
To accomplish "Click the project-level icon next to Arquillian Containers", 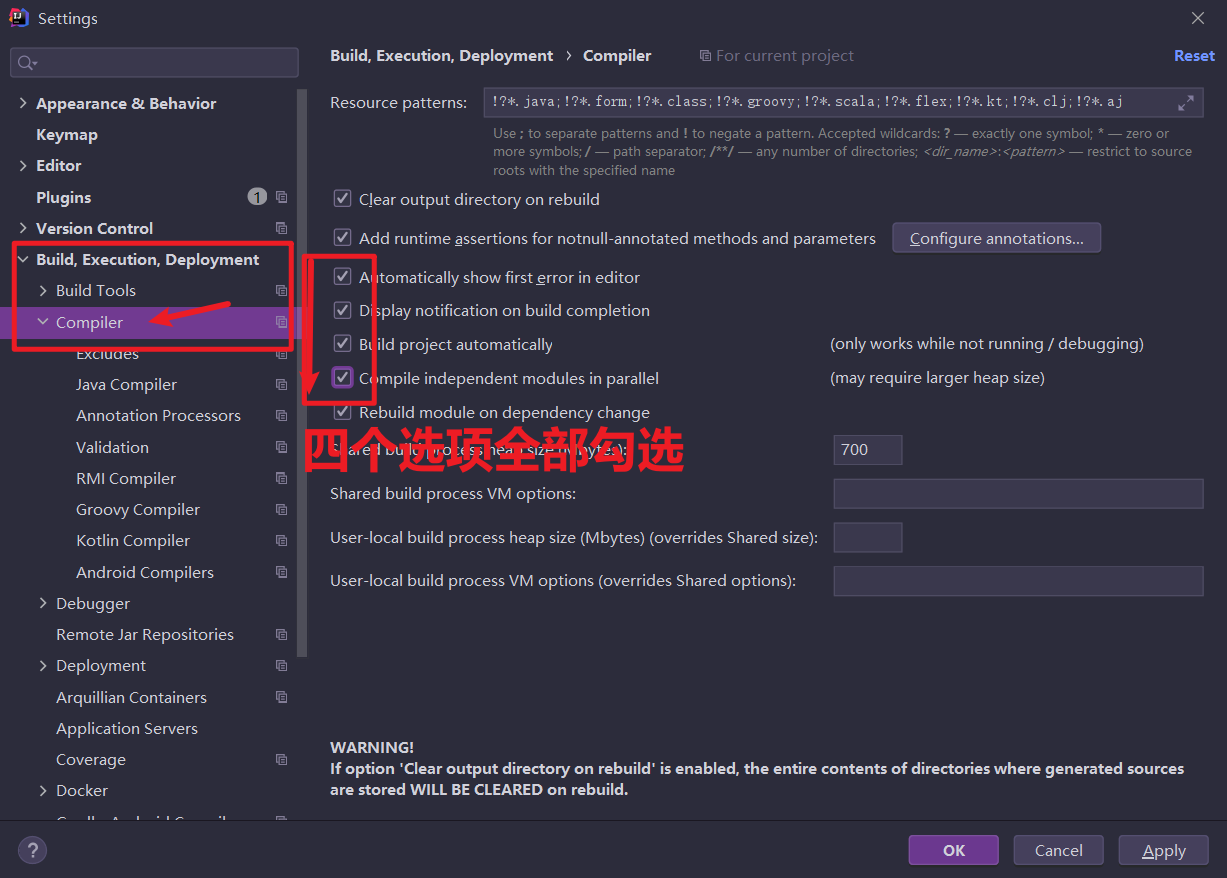I will [282, 697].
